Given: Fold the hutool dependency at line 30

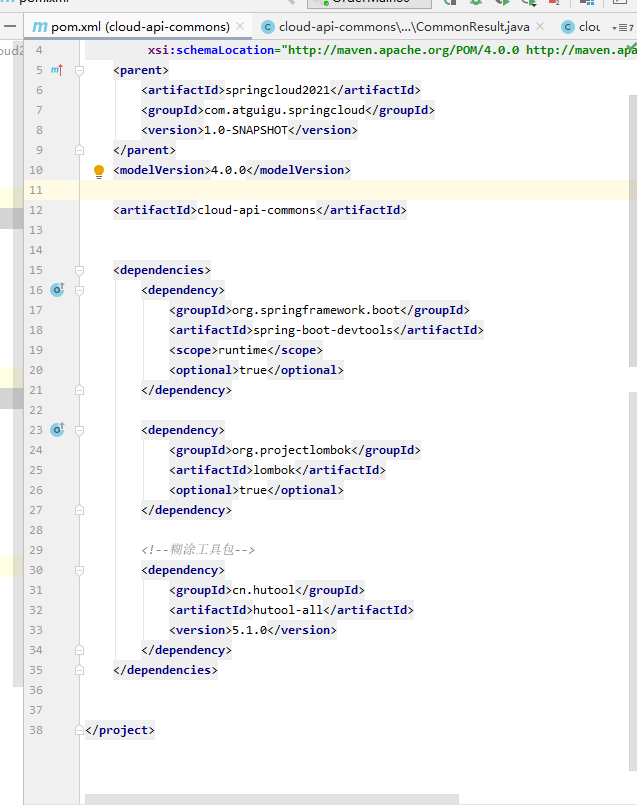Looking at the screenshot, I should 80,570.
